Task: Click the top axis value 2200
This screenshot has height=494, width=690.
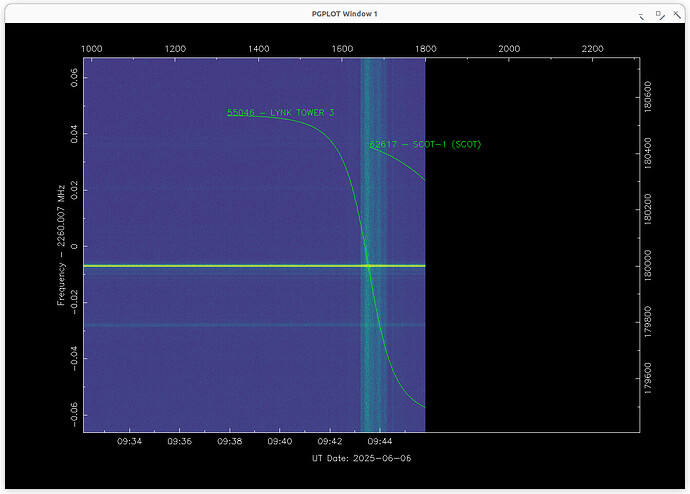Action: click(593, 49)
